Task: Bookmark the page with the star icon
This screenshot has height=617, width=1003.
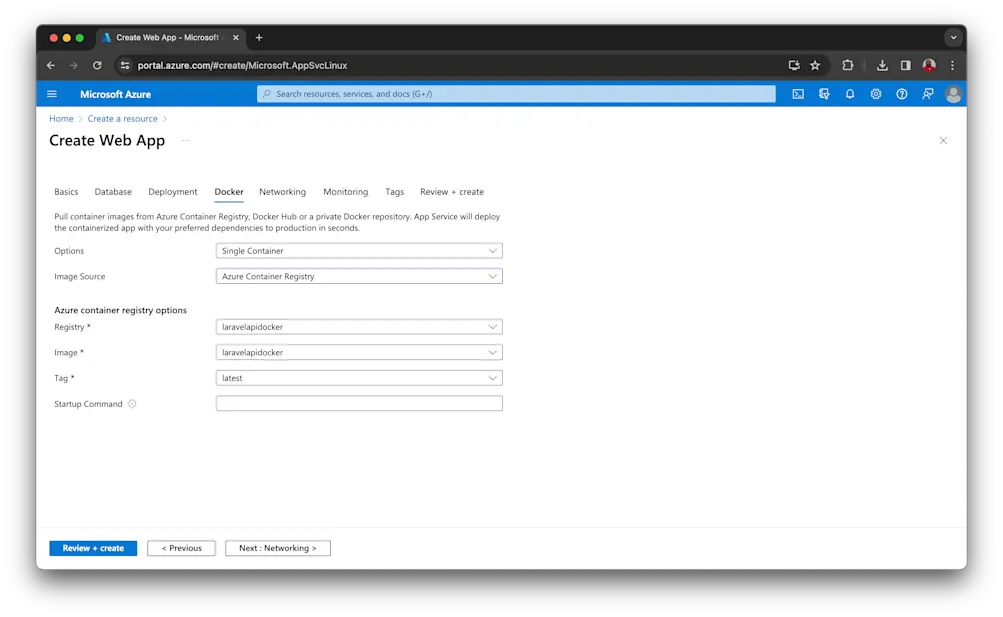Action: tap(815, 64)
